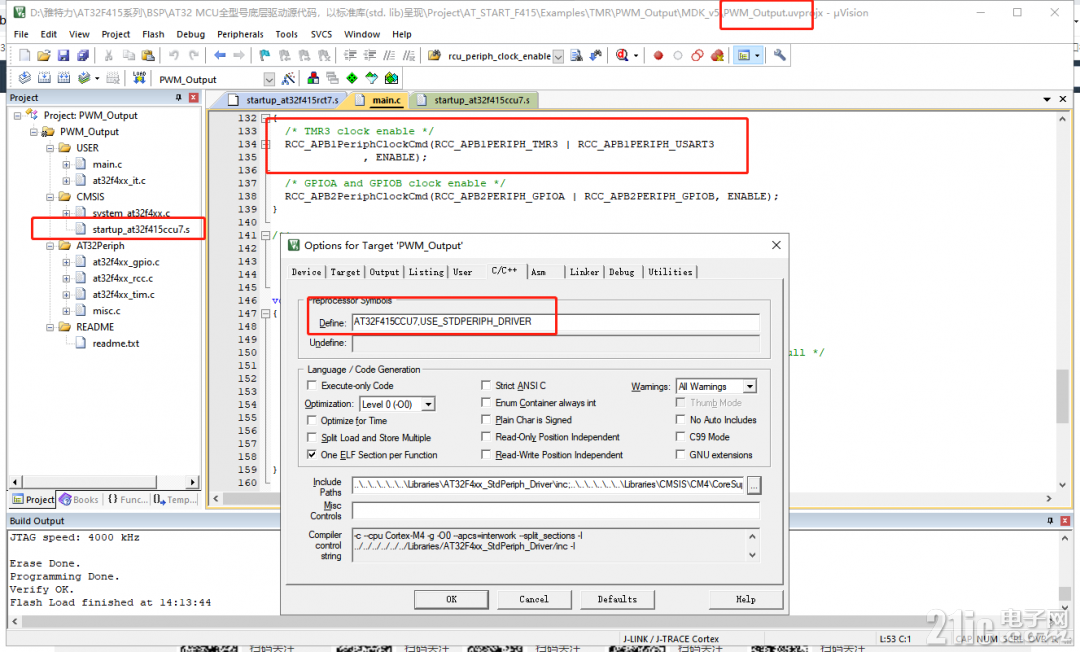Click the Cut scissors icon
The height and width of the screenshot is (652, 1080).
(109, 56)
